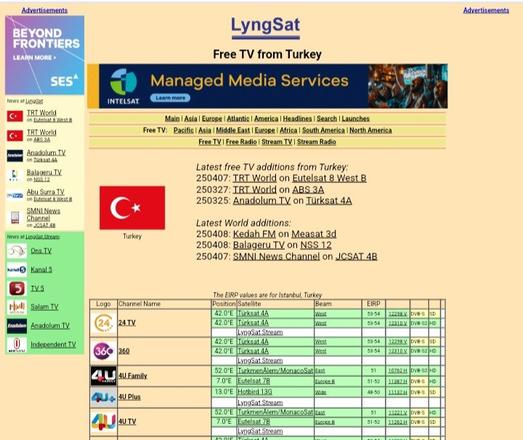
Task: Open the 4U Plus channel name link
Action: click(x=129, y=397)
